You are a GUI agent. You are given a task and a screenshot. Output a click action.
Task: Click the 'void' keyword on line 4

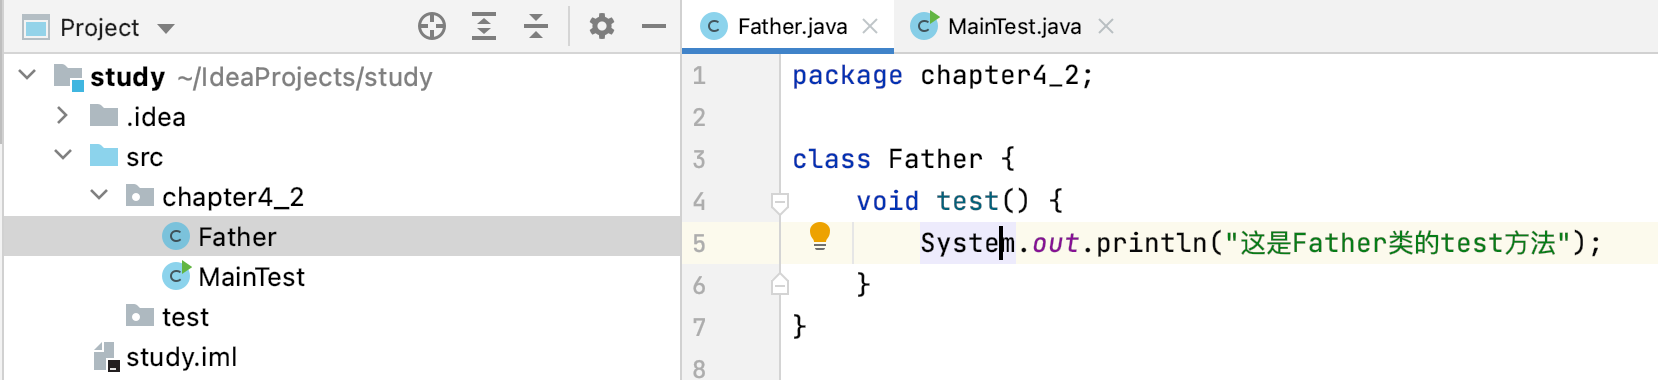(887, 201)
